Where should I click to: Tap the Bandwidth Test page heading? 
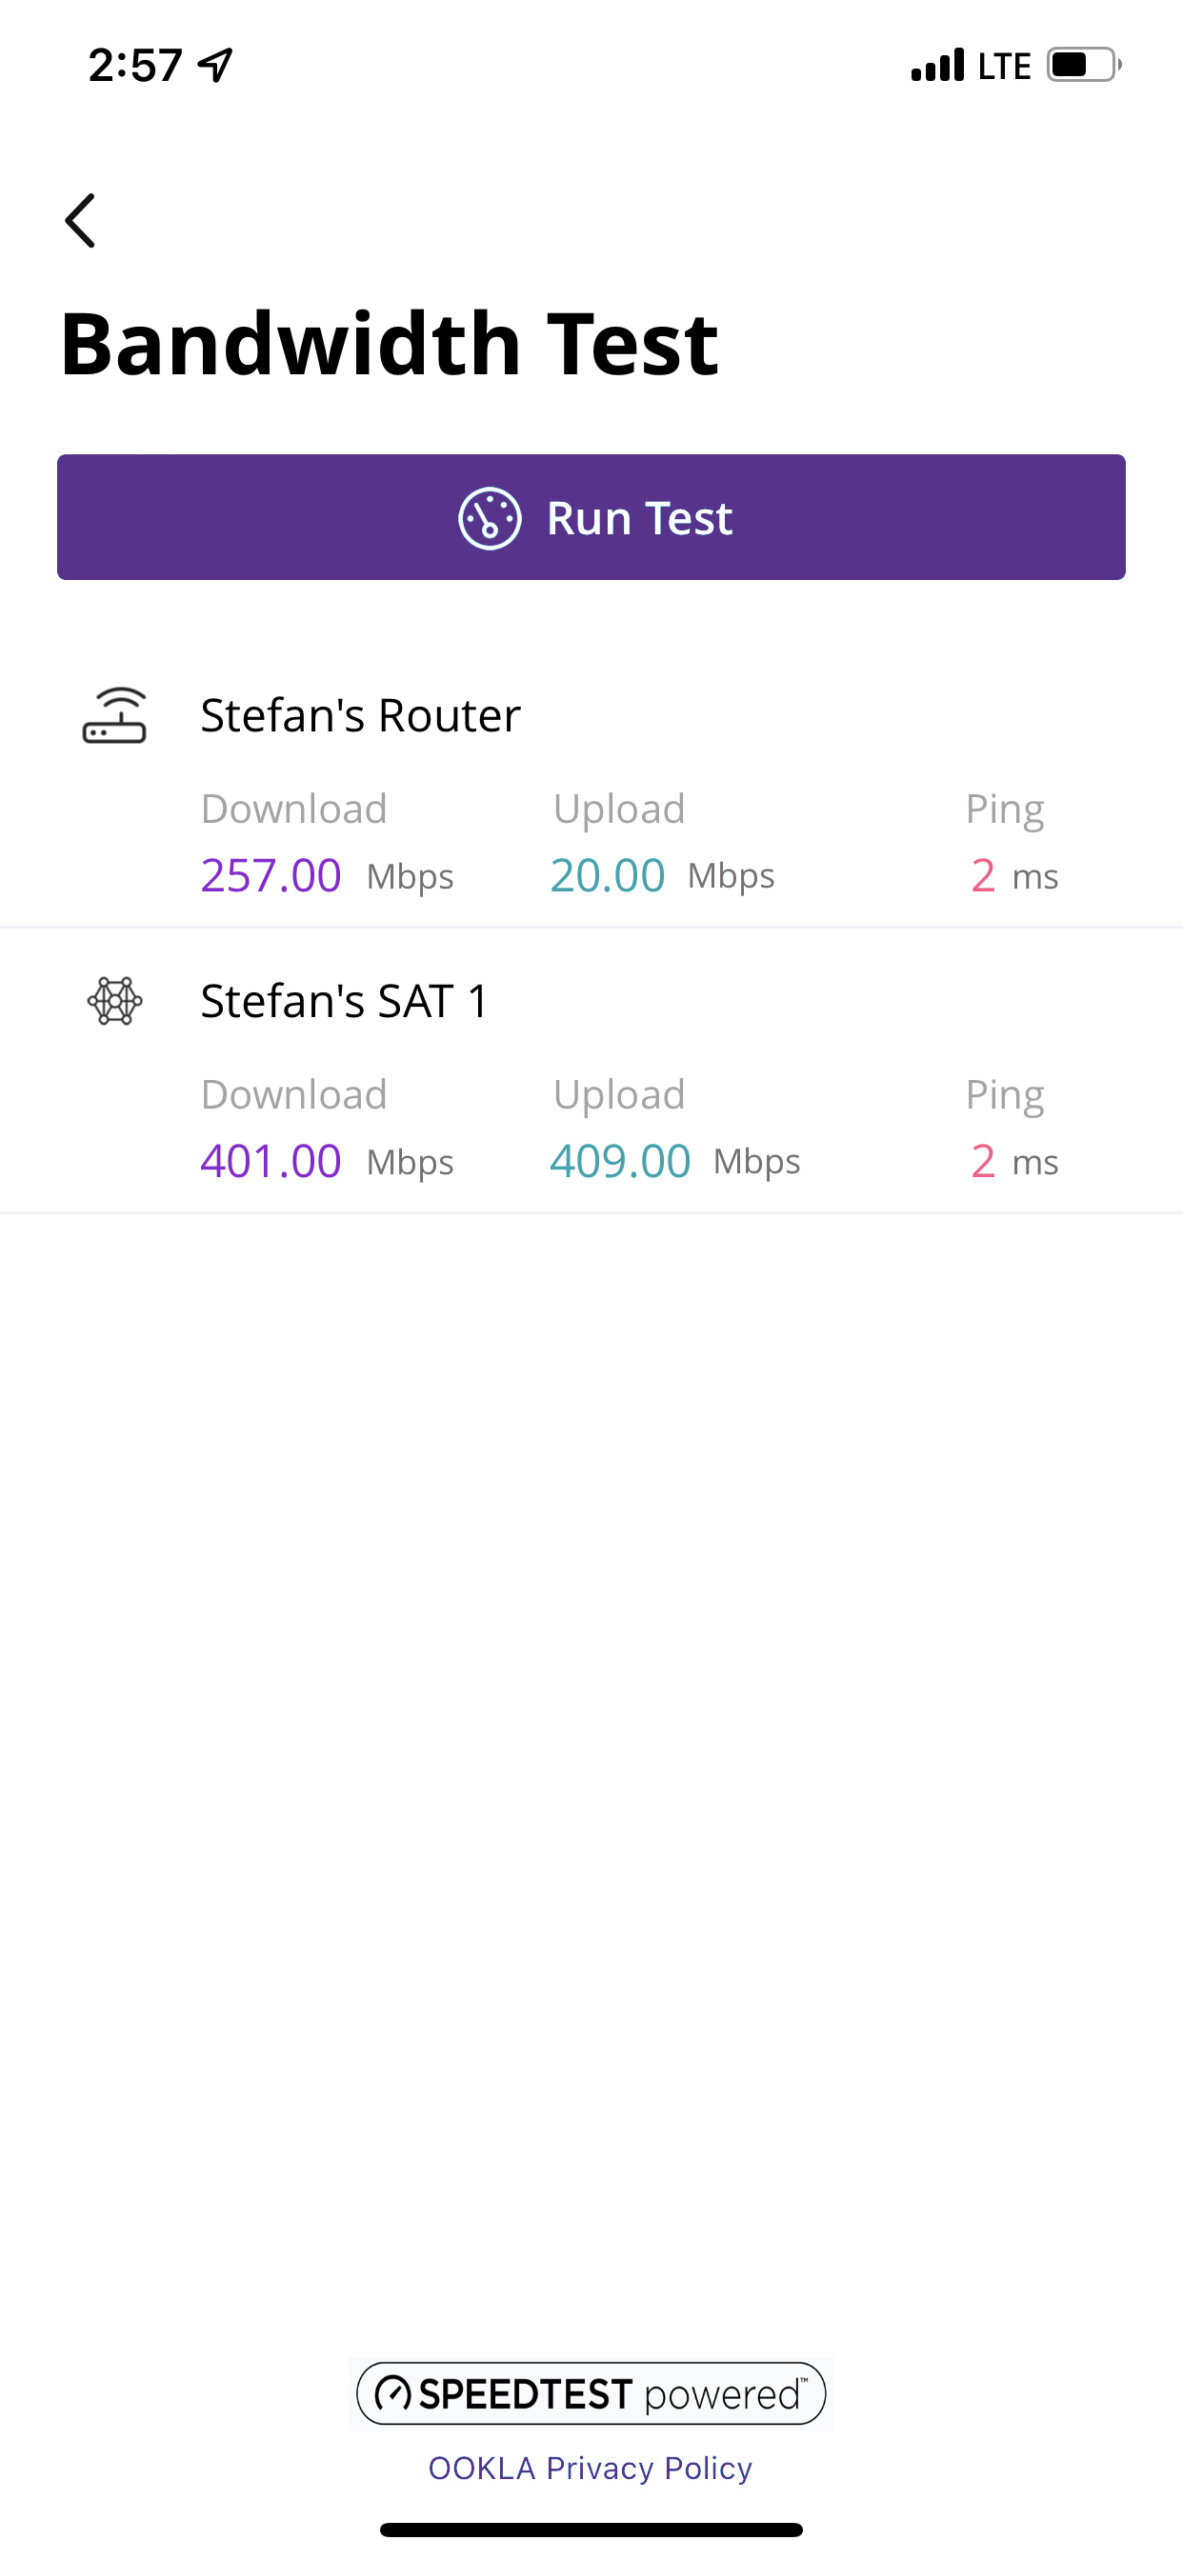pos(389,344)
